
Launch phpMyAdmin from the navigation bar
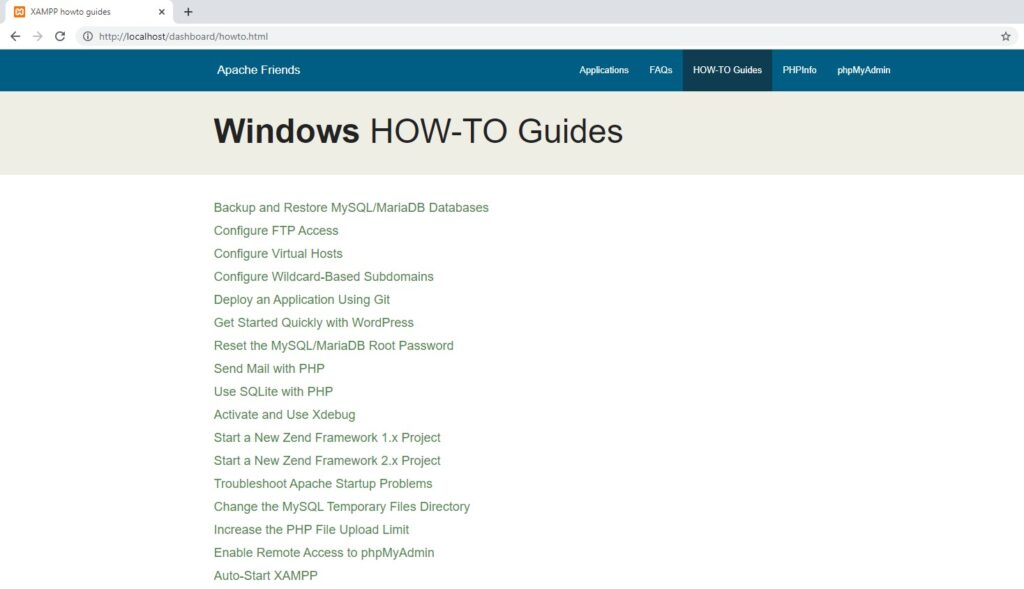[863, 70]
